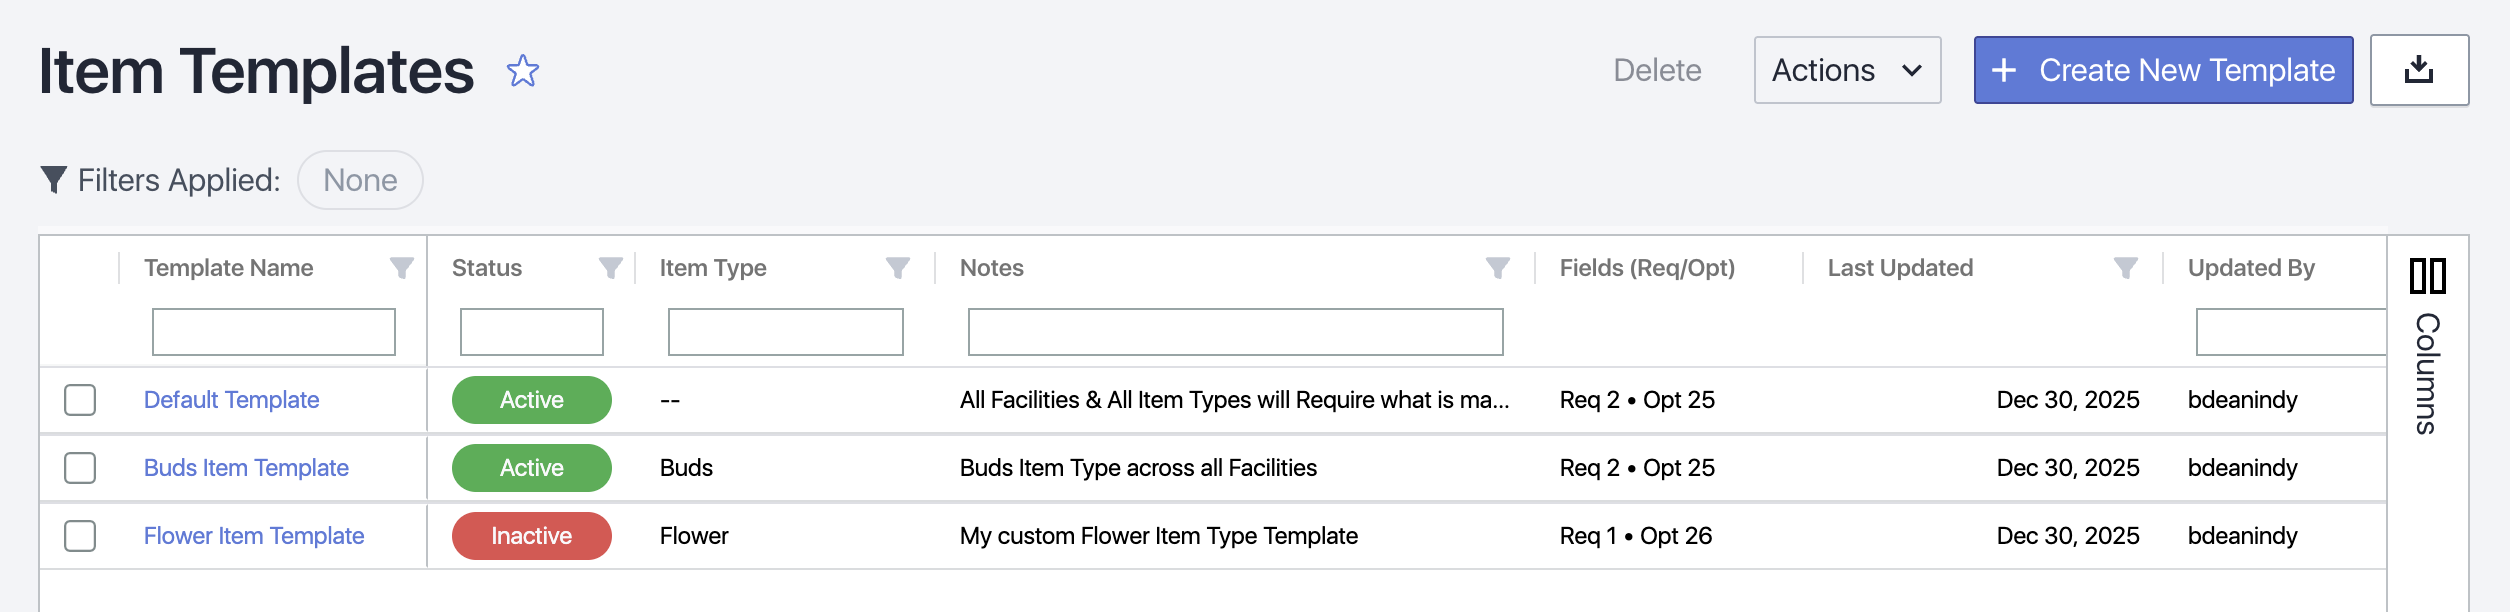Focus the Notes filter text field

click(x=1234, y=332)
